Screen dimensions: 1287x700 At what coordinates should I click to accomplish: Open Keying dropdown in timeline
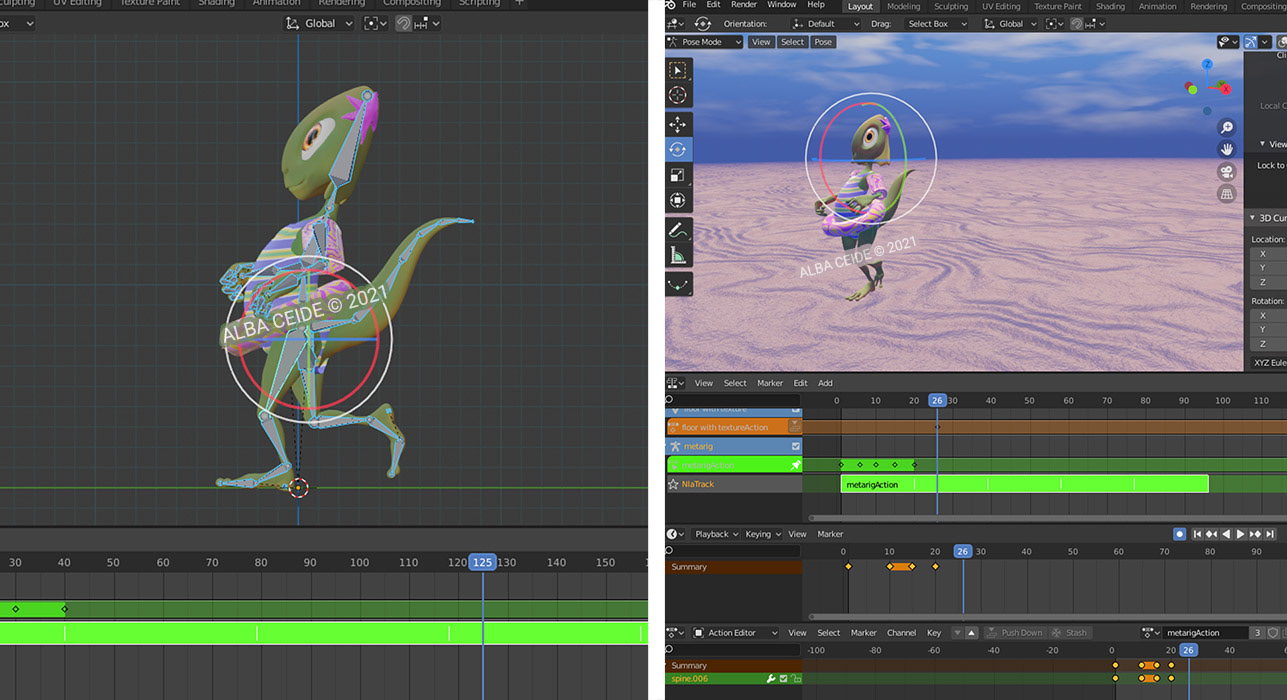pyautogui.click(x=763, y=534)
